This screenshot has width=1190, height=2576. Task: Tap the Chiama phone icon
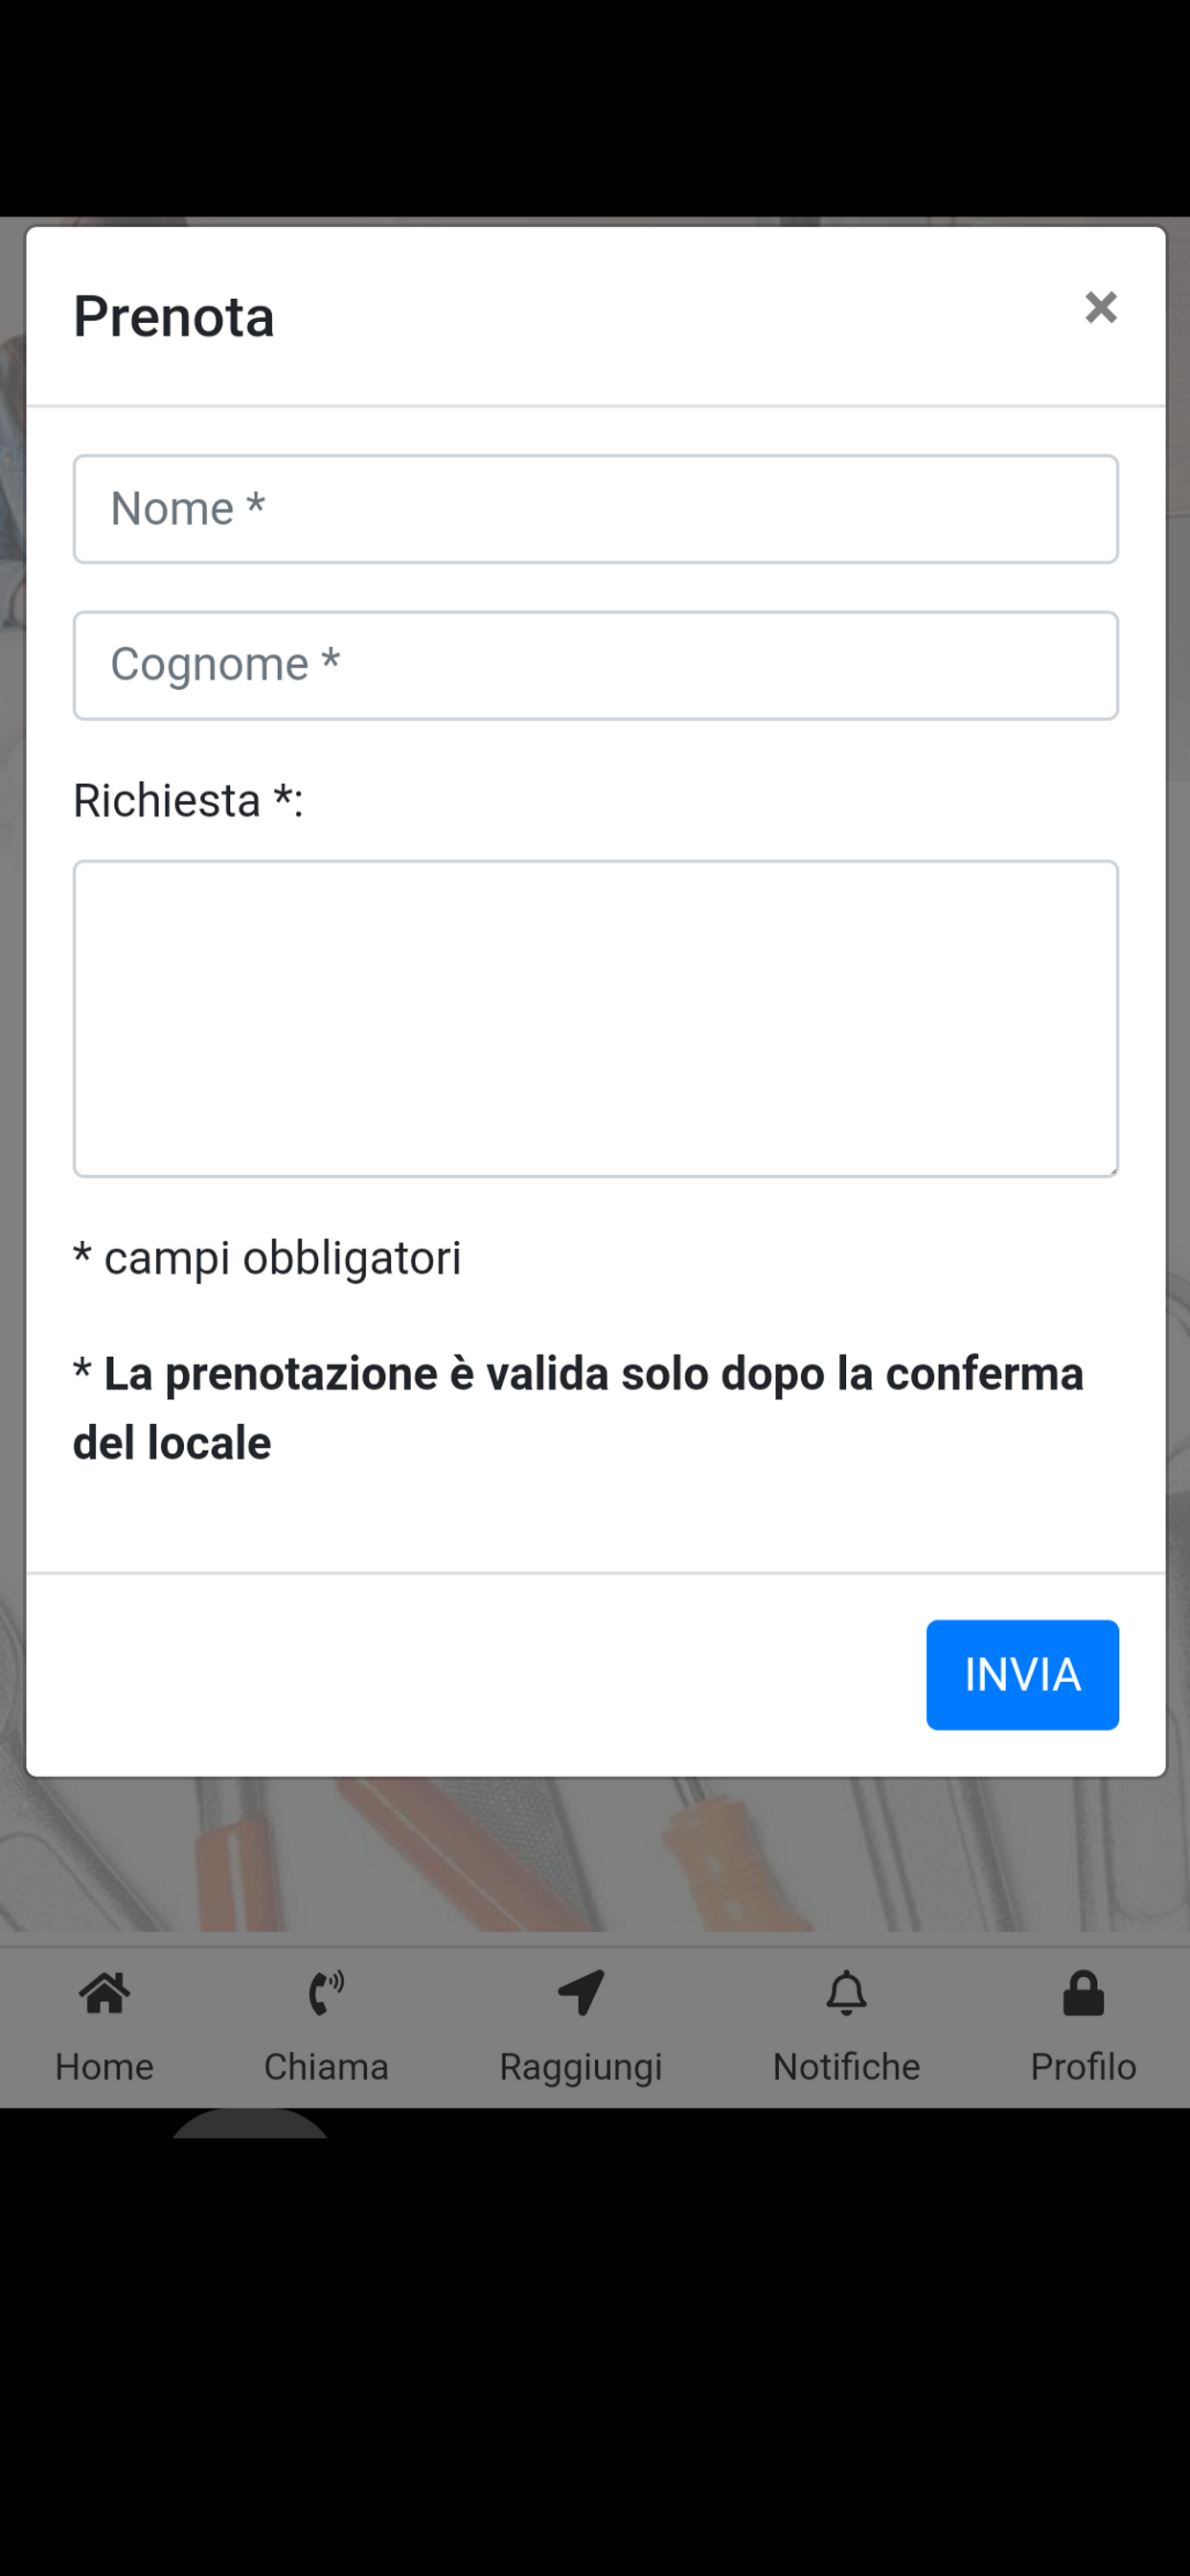326,1993
